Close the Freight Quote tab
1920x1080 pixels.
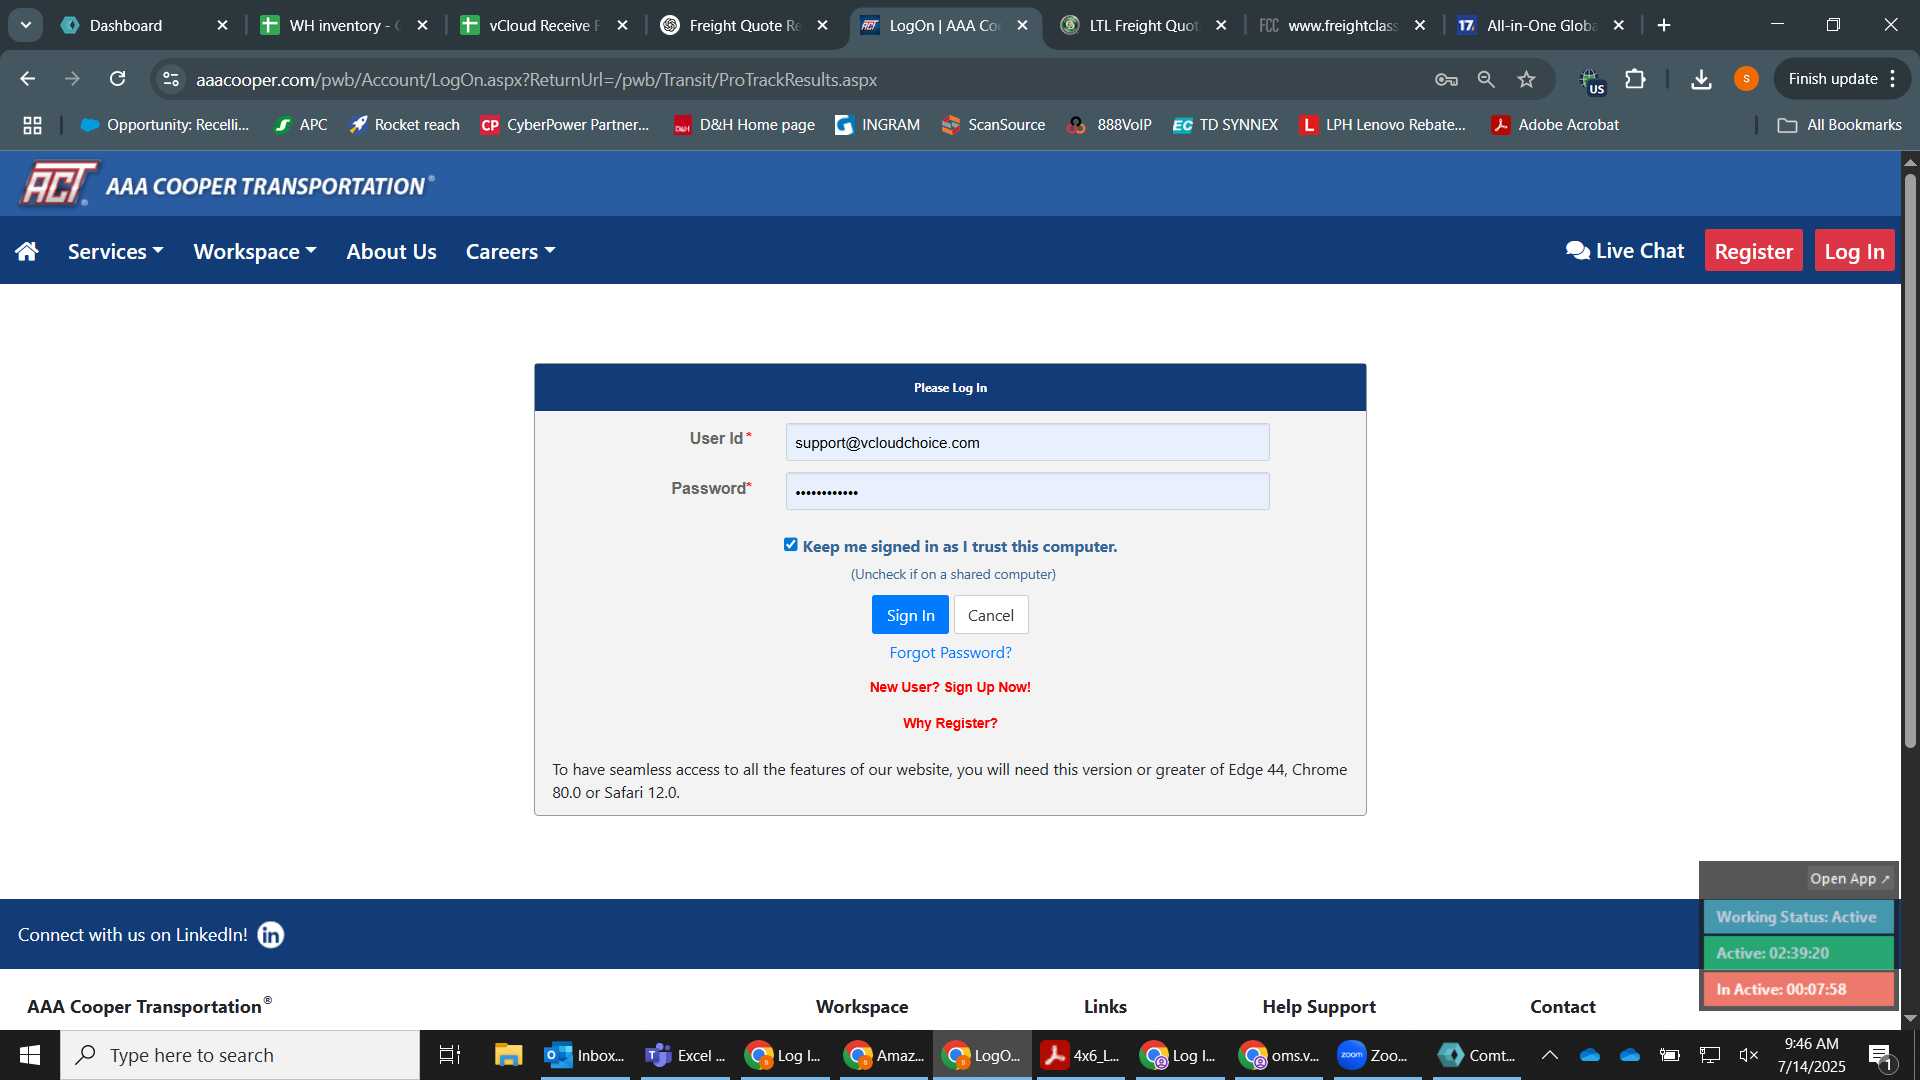[x=822, y=25]
